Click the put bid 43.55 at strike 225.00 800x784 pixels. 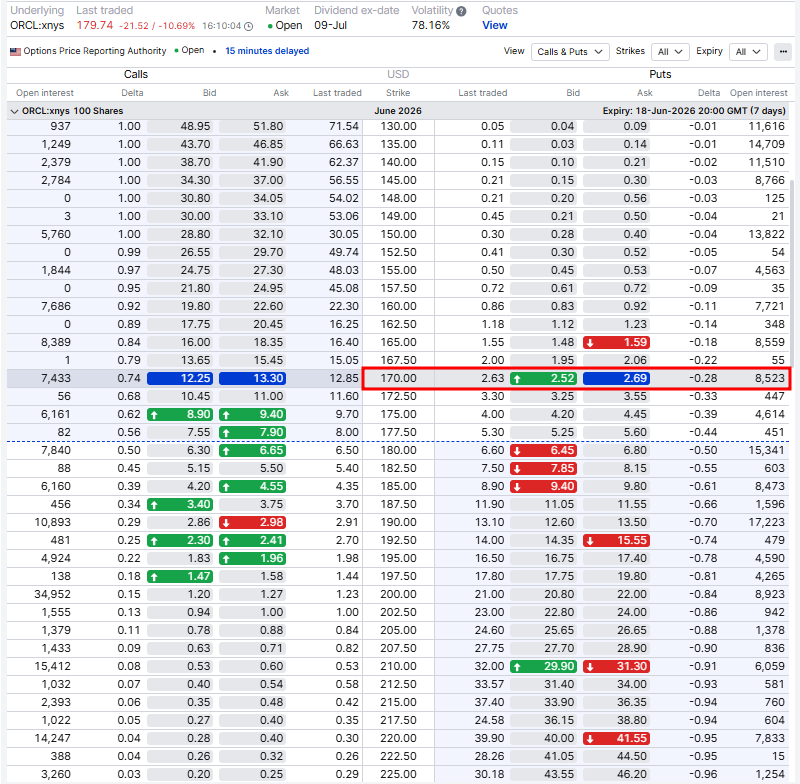click(x=543, y=774)
